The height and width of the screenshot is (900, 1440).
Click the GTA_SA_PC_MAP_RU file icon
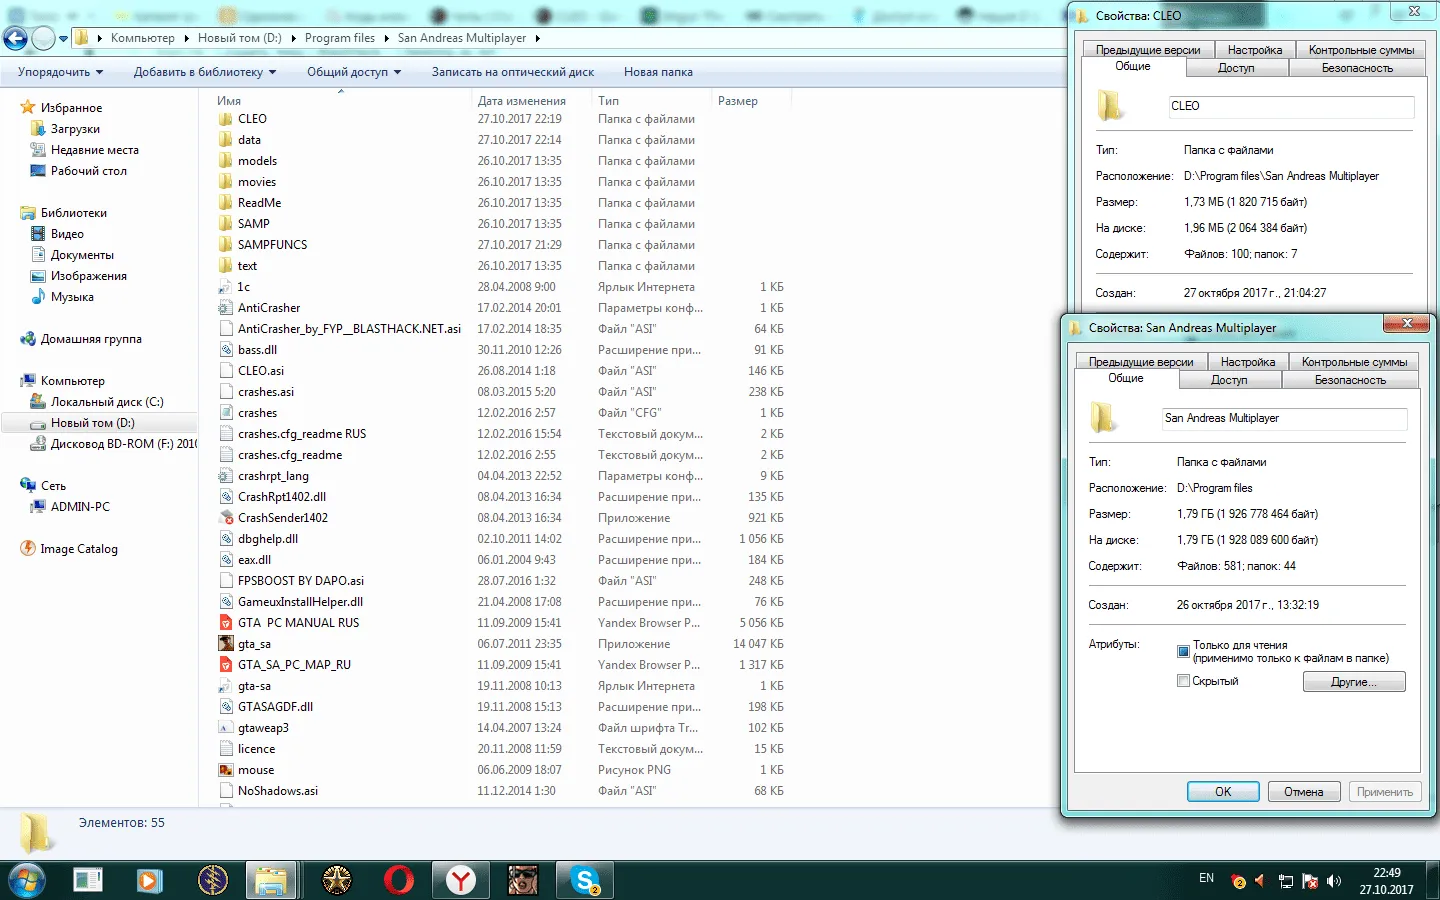click(x=226, y=665)
